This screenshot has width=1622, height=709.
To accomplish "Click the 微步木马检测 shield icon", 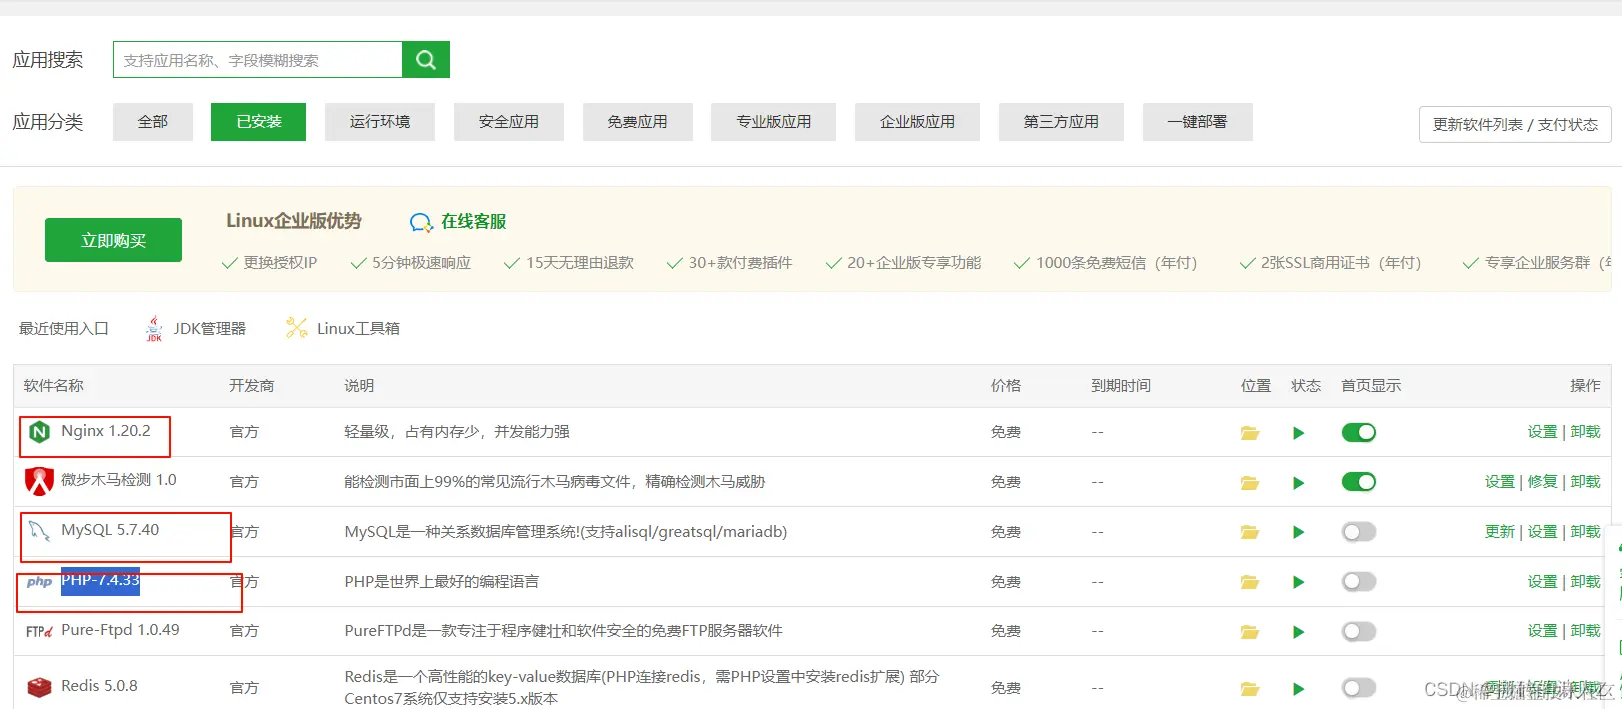I will [x=39, y=481].
